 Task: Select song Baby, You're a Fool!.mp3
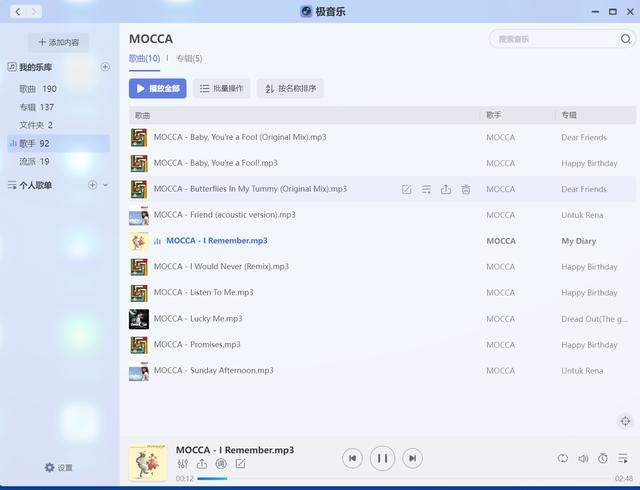(382, 163)
